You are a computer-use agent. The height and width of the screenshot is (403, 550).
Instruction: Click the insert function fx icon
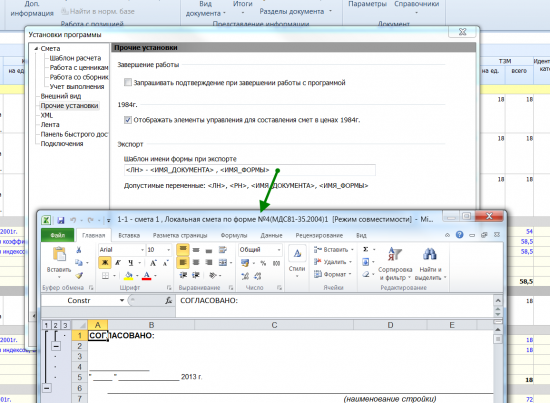169,301
